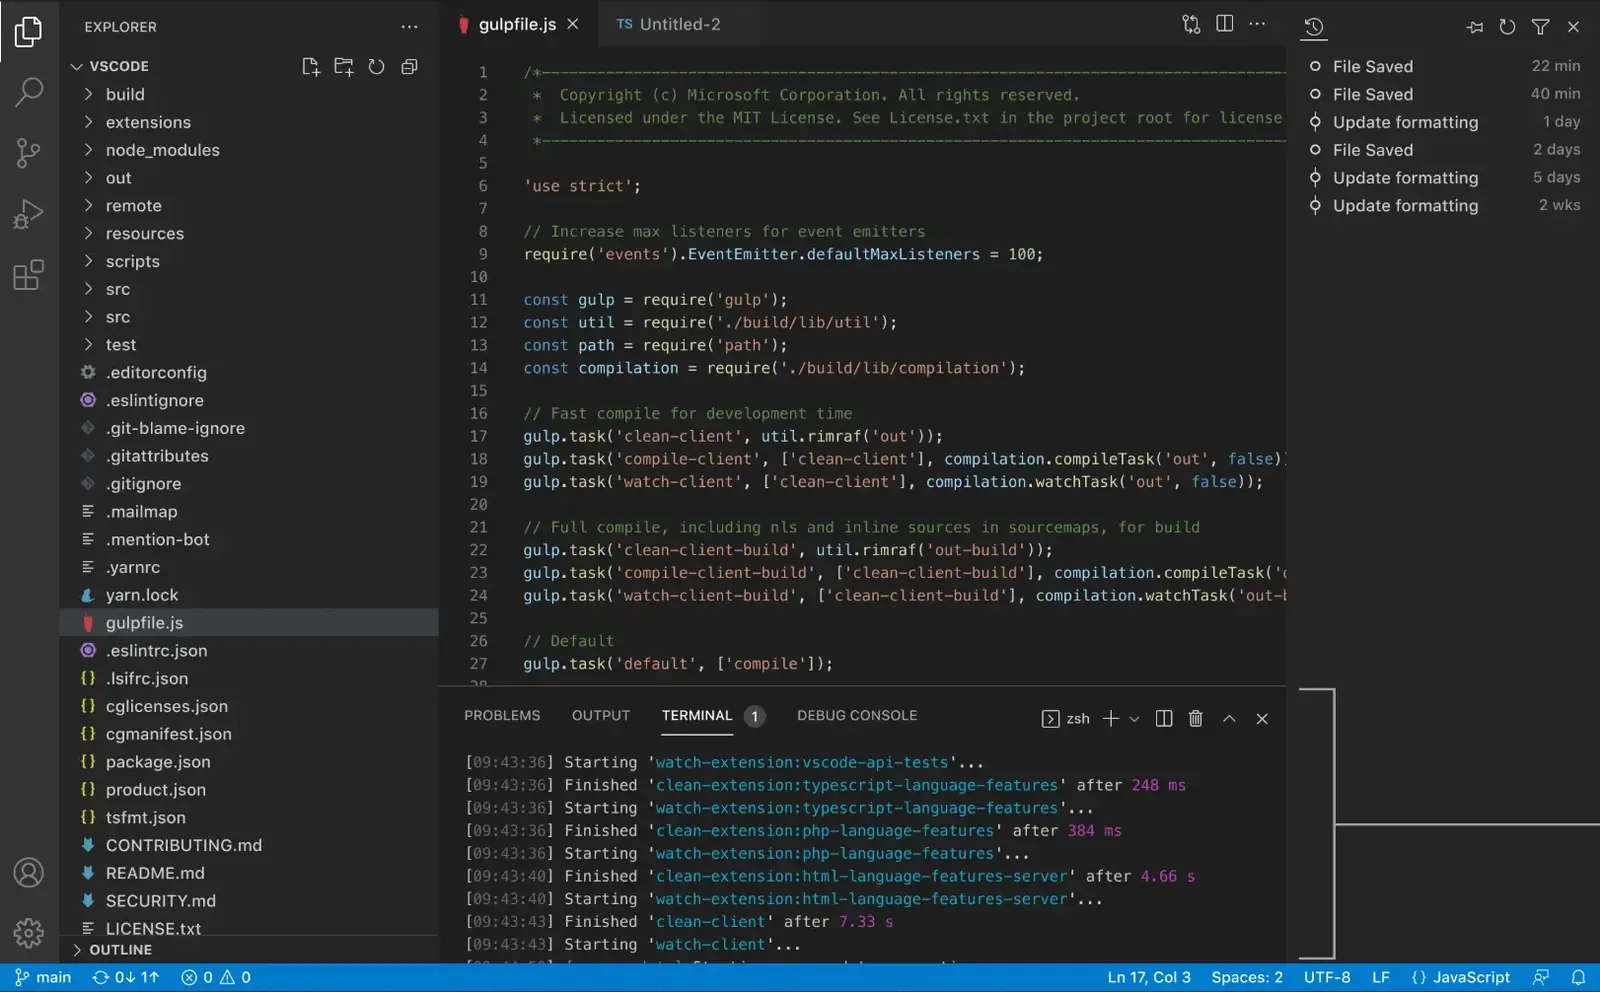Select the File Saved 22 min timeline entry
1600x992 pixels.
pyautogui.click(x=1445, y=66)
